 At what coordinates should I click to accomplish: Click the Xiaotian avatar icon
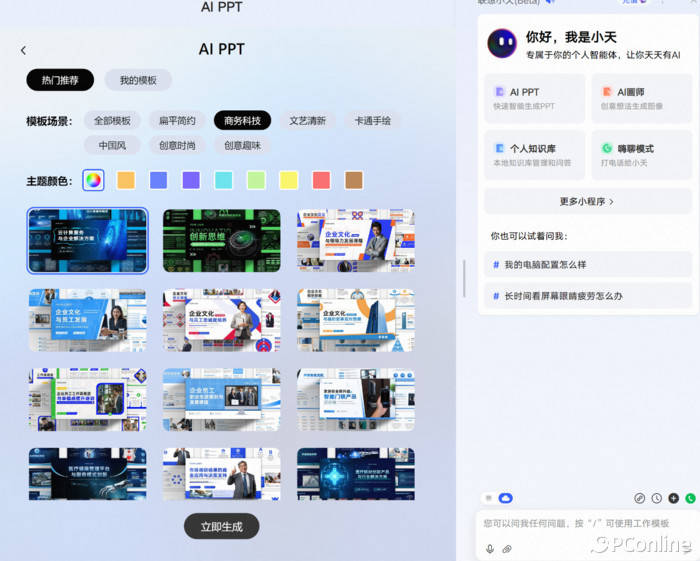point(502,43)
